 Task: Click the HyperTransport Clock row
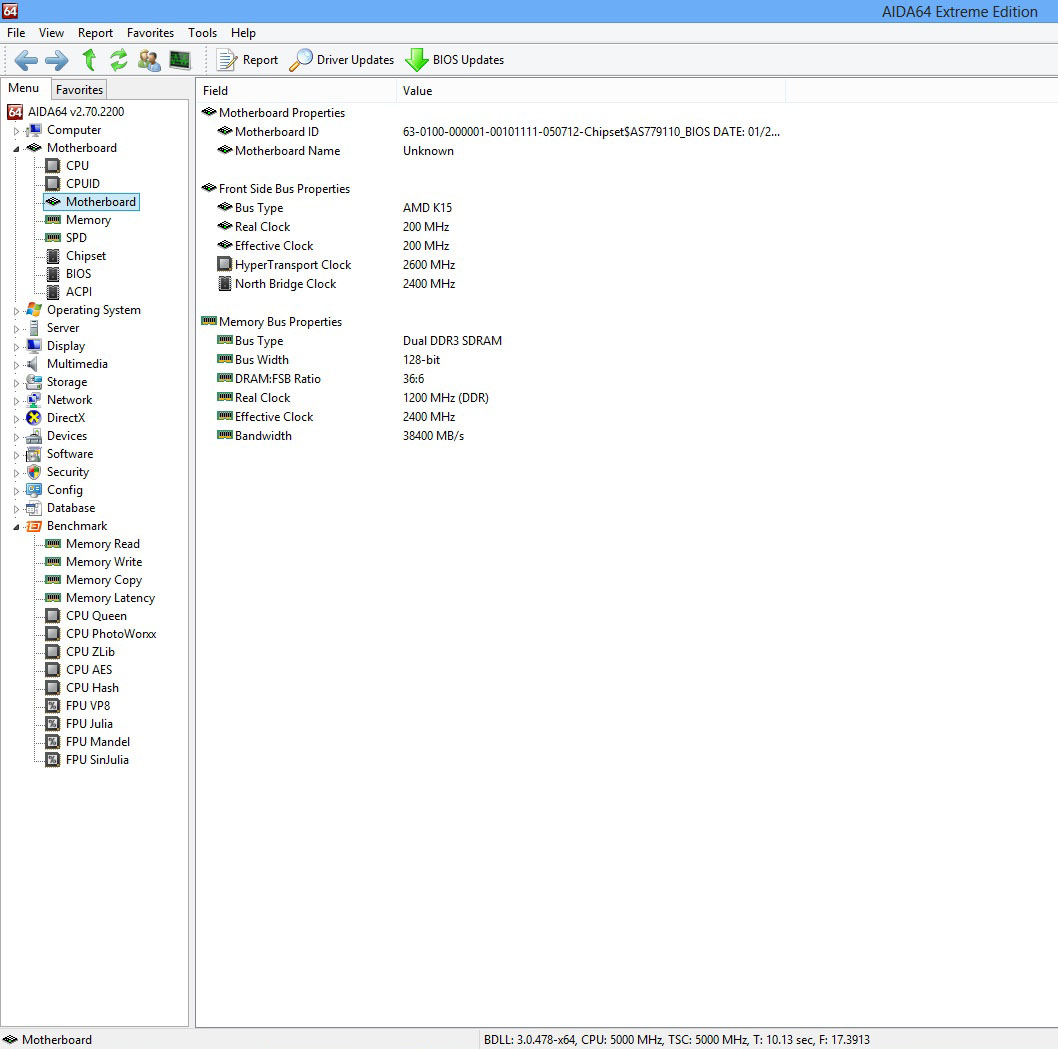point(336,265)
